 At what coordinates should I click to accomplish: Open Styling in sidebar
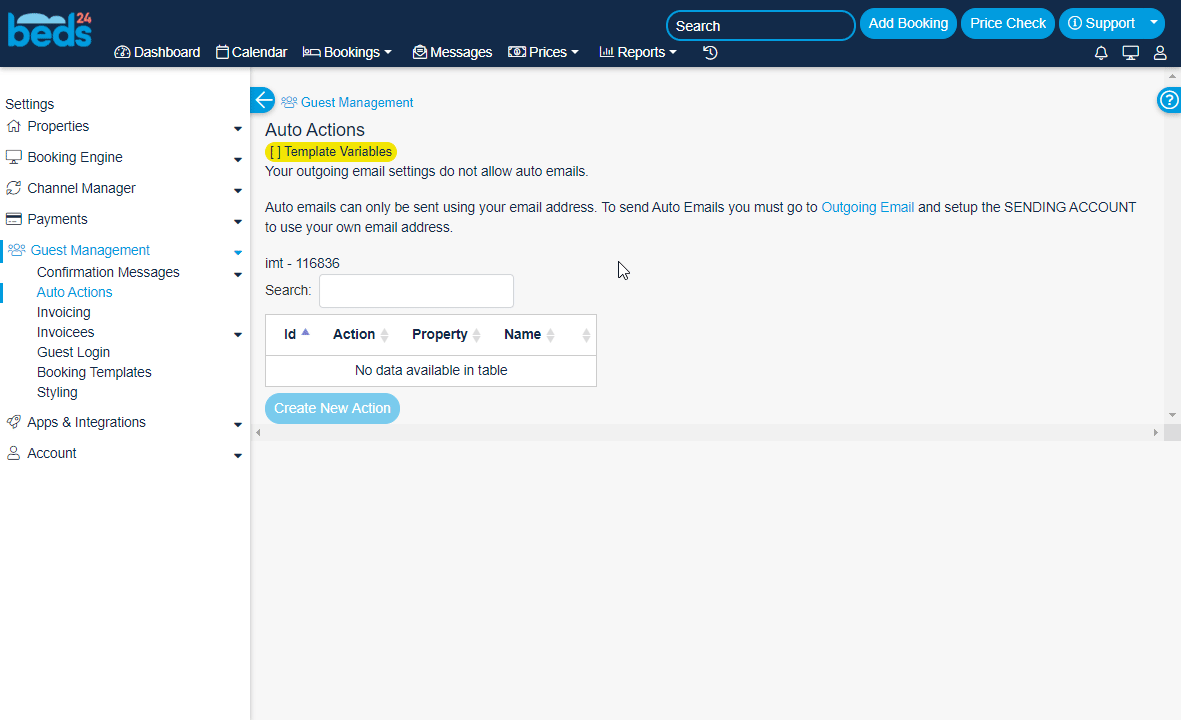pos(57,392)
